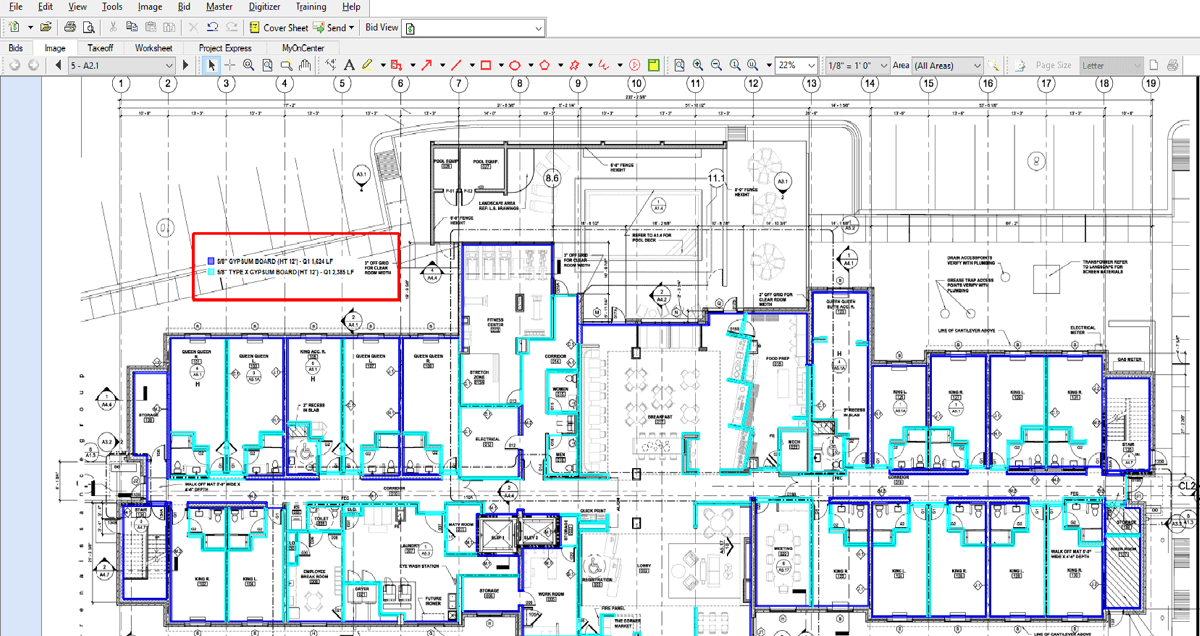Viewport: 1200px width, 636px height.
Task: Open the print preview icon
Action: [90, 28]
